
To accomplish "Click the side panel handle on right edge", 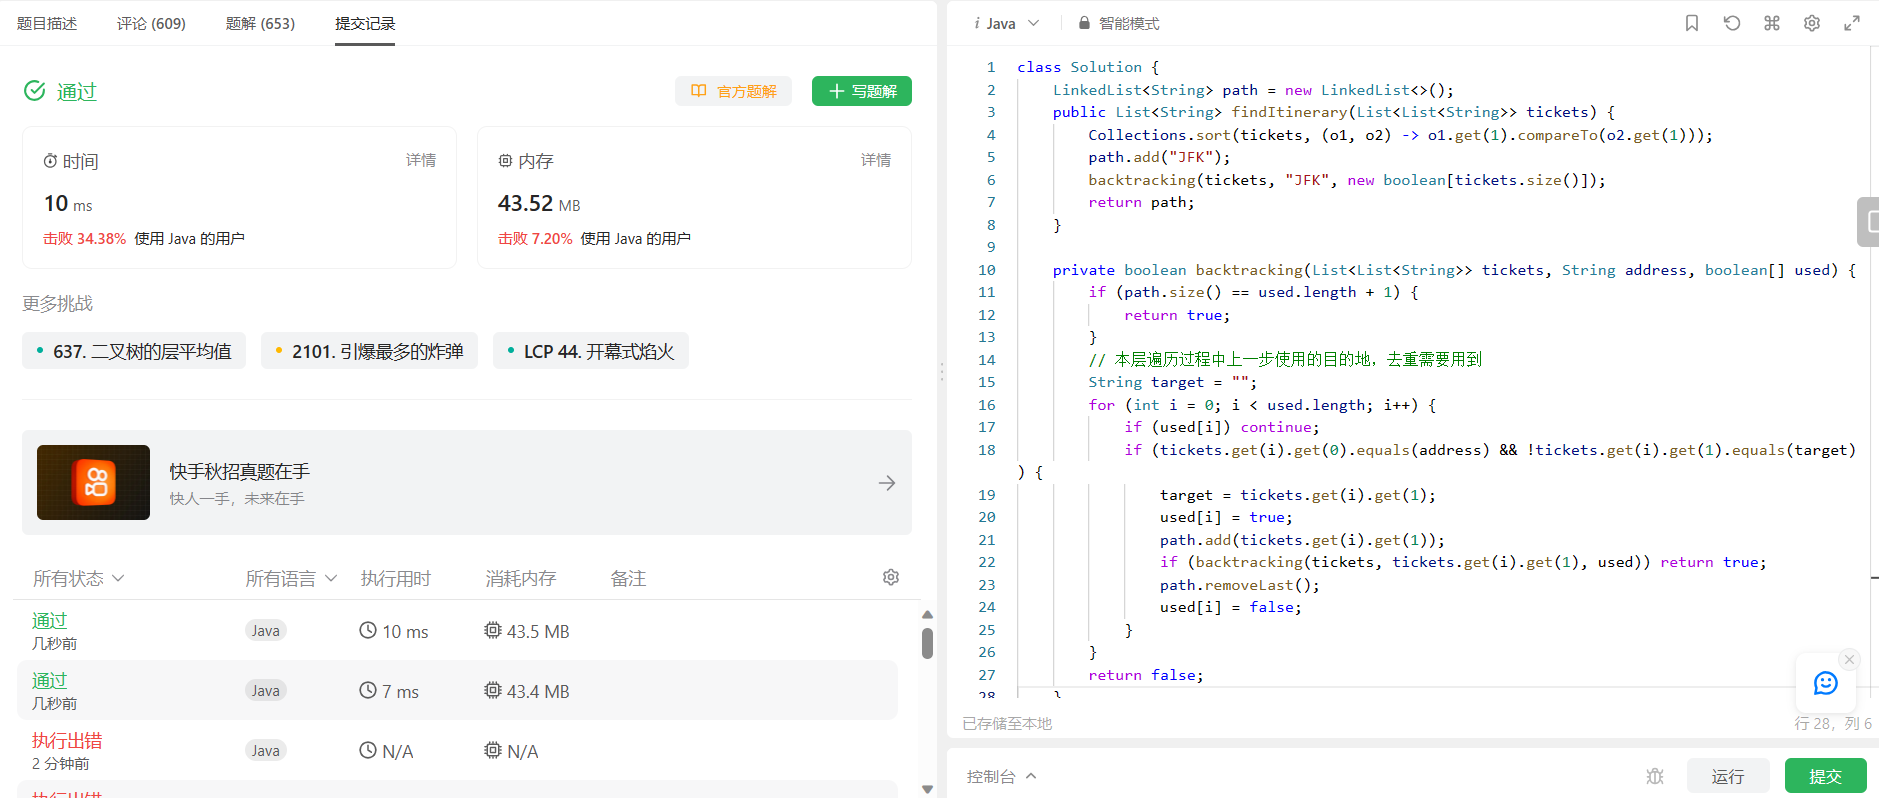I will tap(1868, 222).
